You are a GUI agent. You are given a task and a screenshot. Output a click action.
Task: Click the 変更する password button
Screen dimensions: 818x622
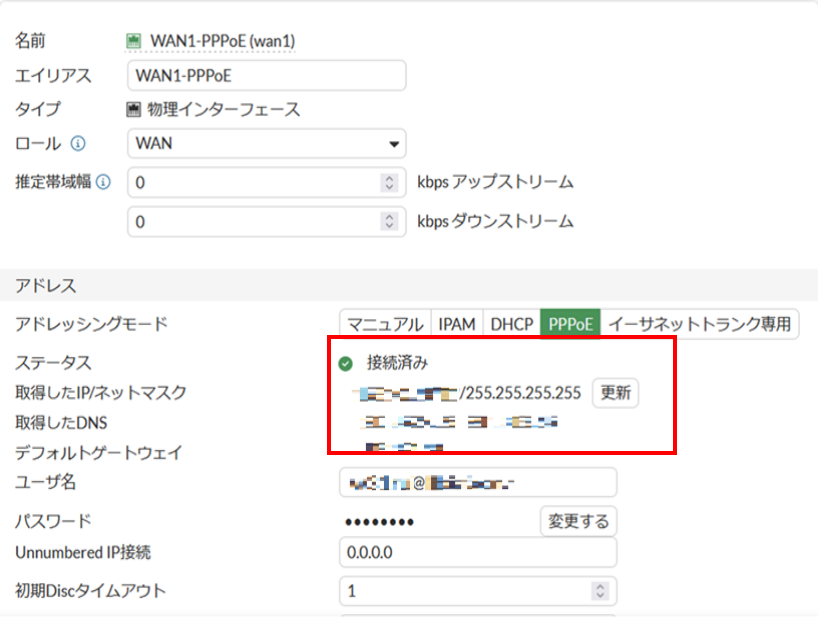[578, 521]
